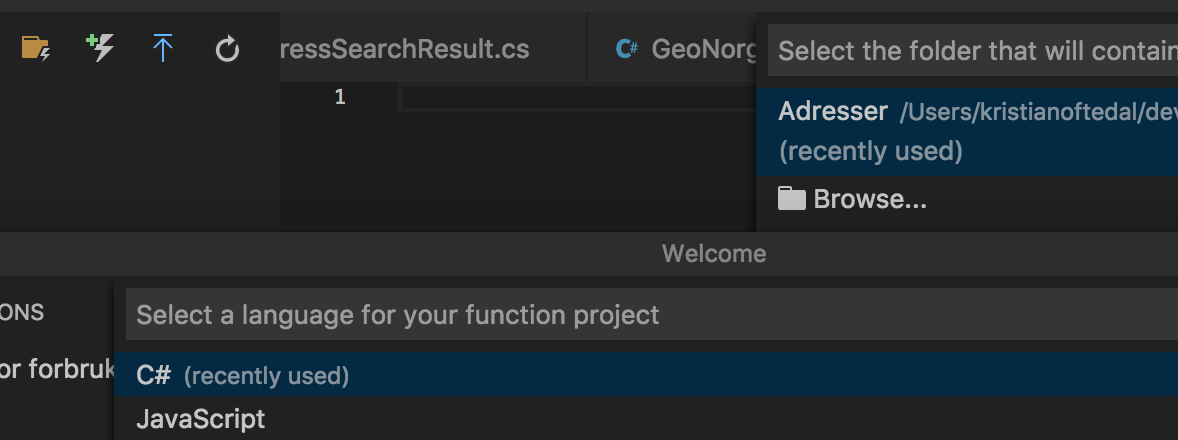The width and height of the screenshot is (1178, 440).
Task: Click the Welcome title label
Action: [x=713, y=254]
